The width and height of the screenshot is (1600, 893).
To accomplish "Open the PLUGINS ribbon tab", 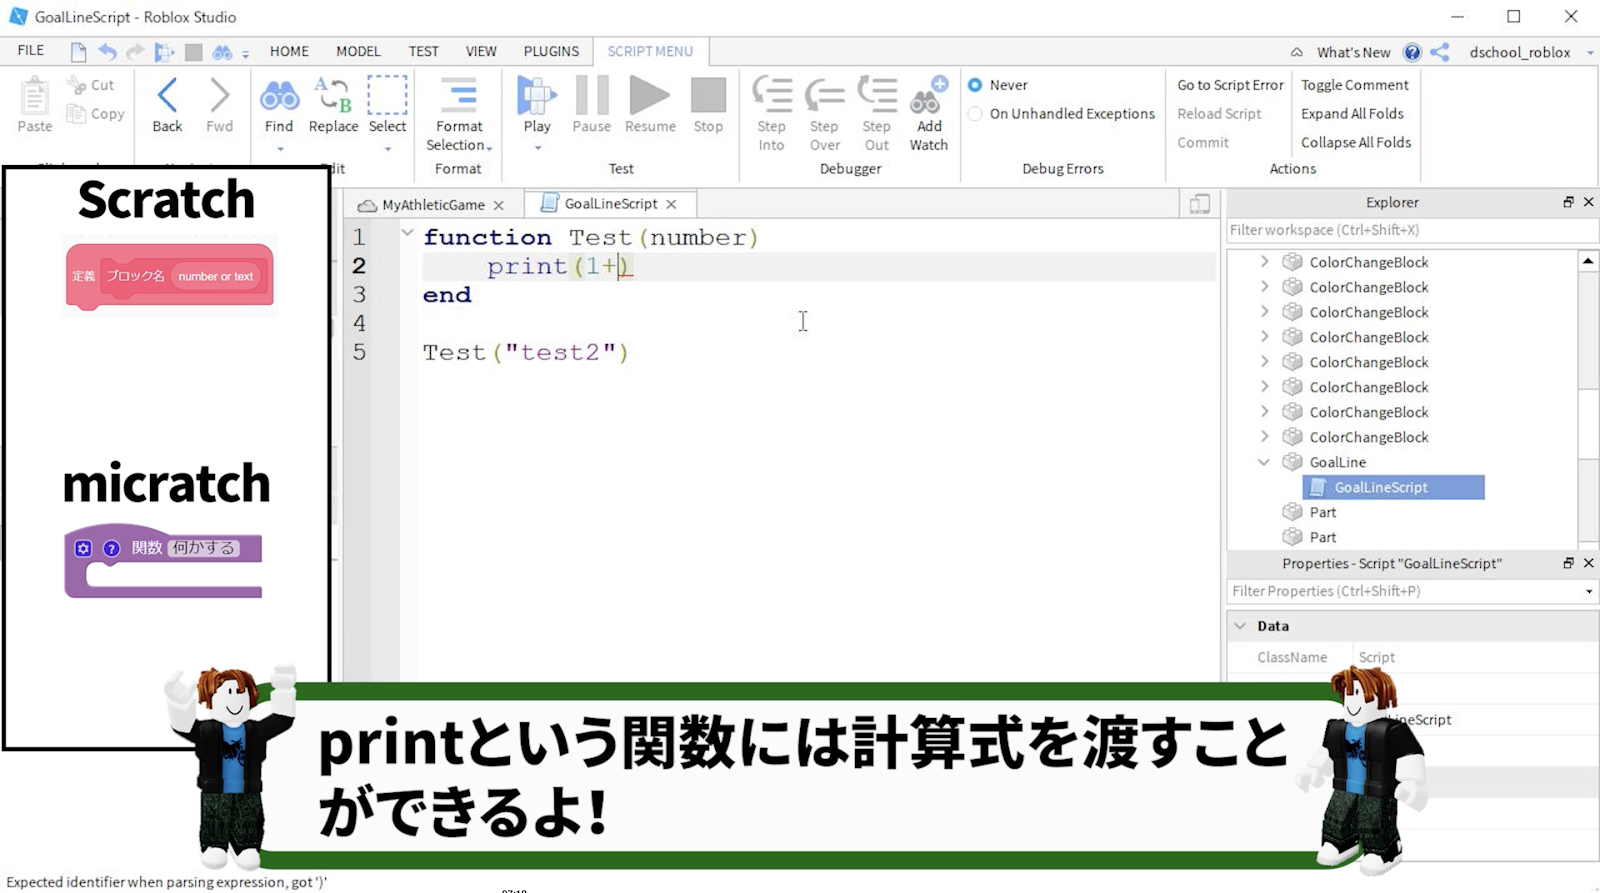I will tap(551, 51).
